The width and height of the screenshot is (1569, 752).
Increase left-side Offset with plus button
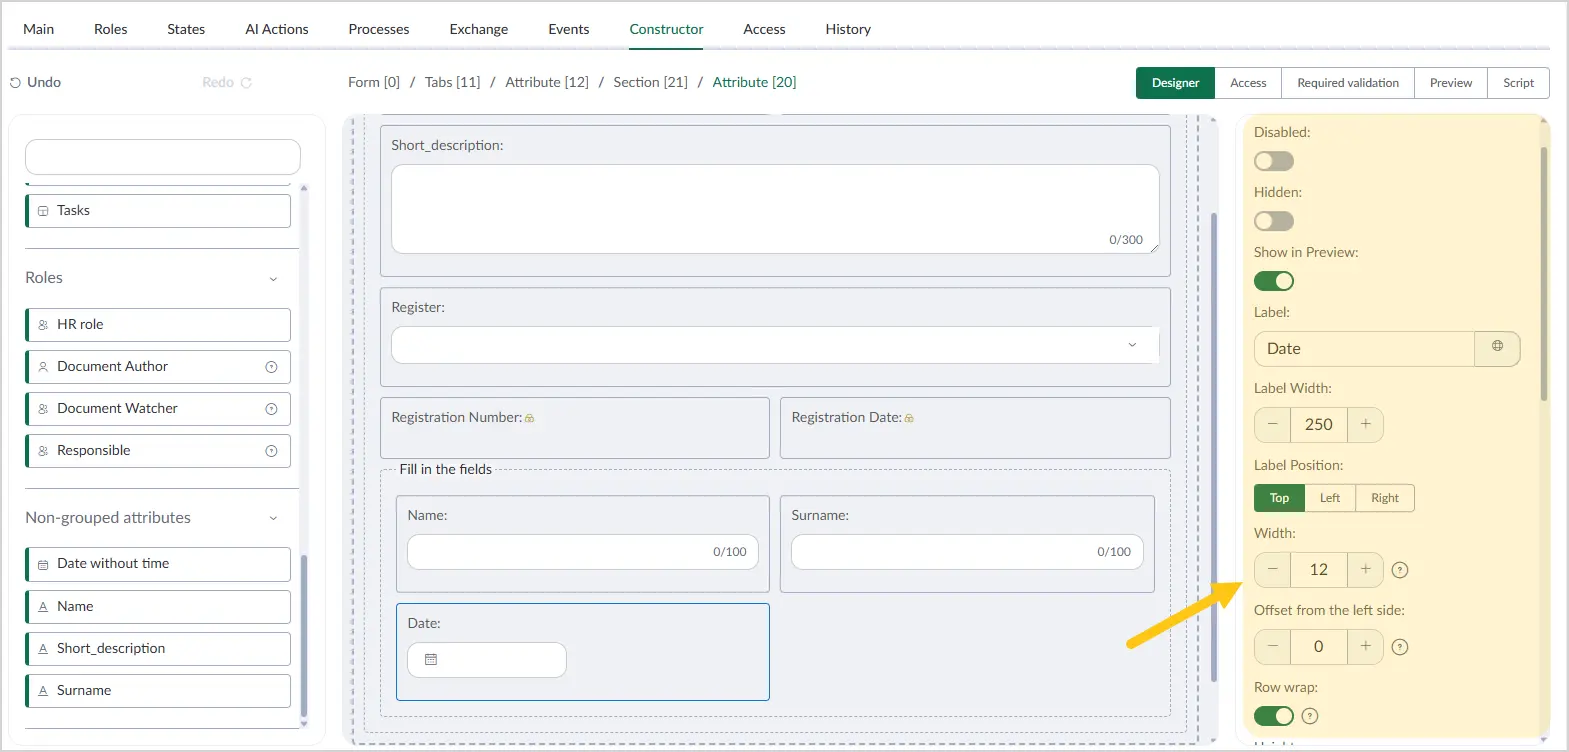pyautogui.click(x=1365, y=646)
